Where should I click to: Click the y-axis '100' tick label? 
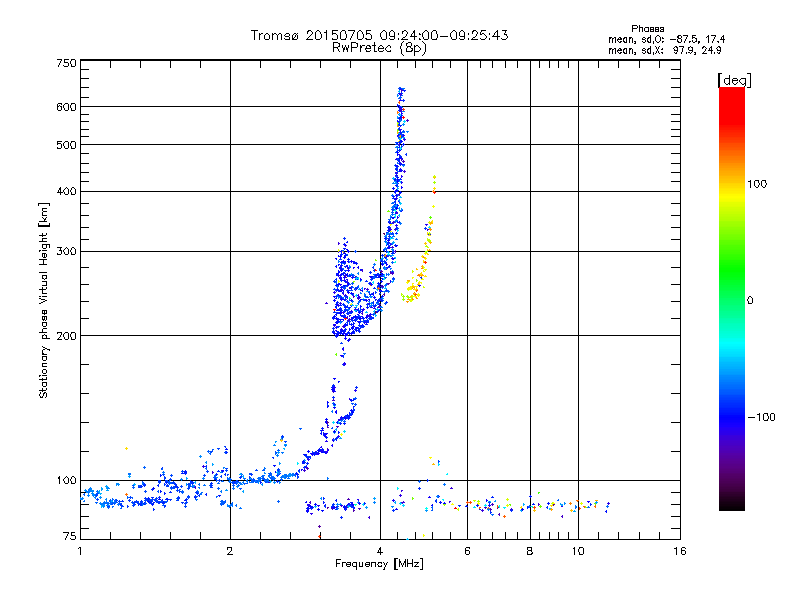click(x=66, y=481)
